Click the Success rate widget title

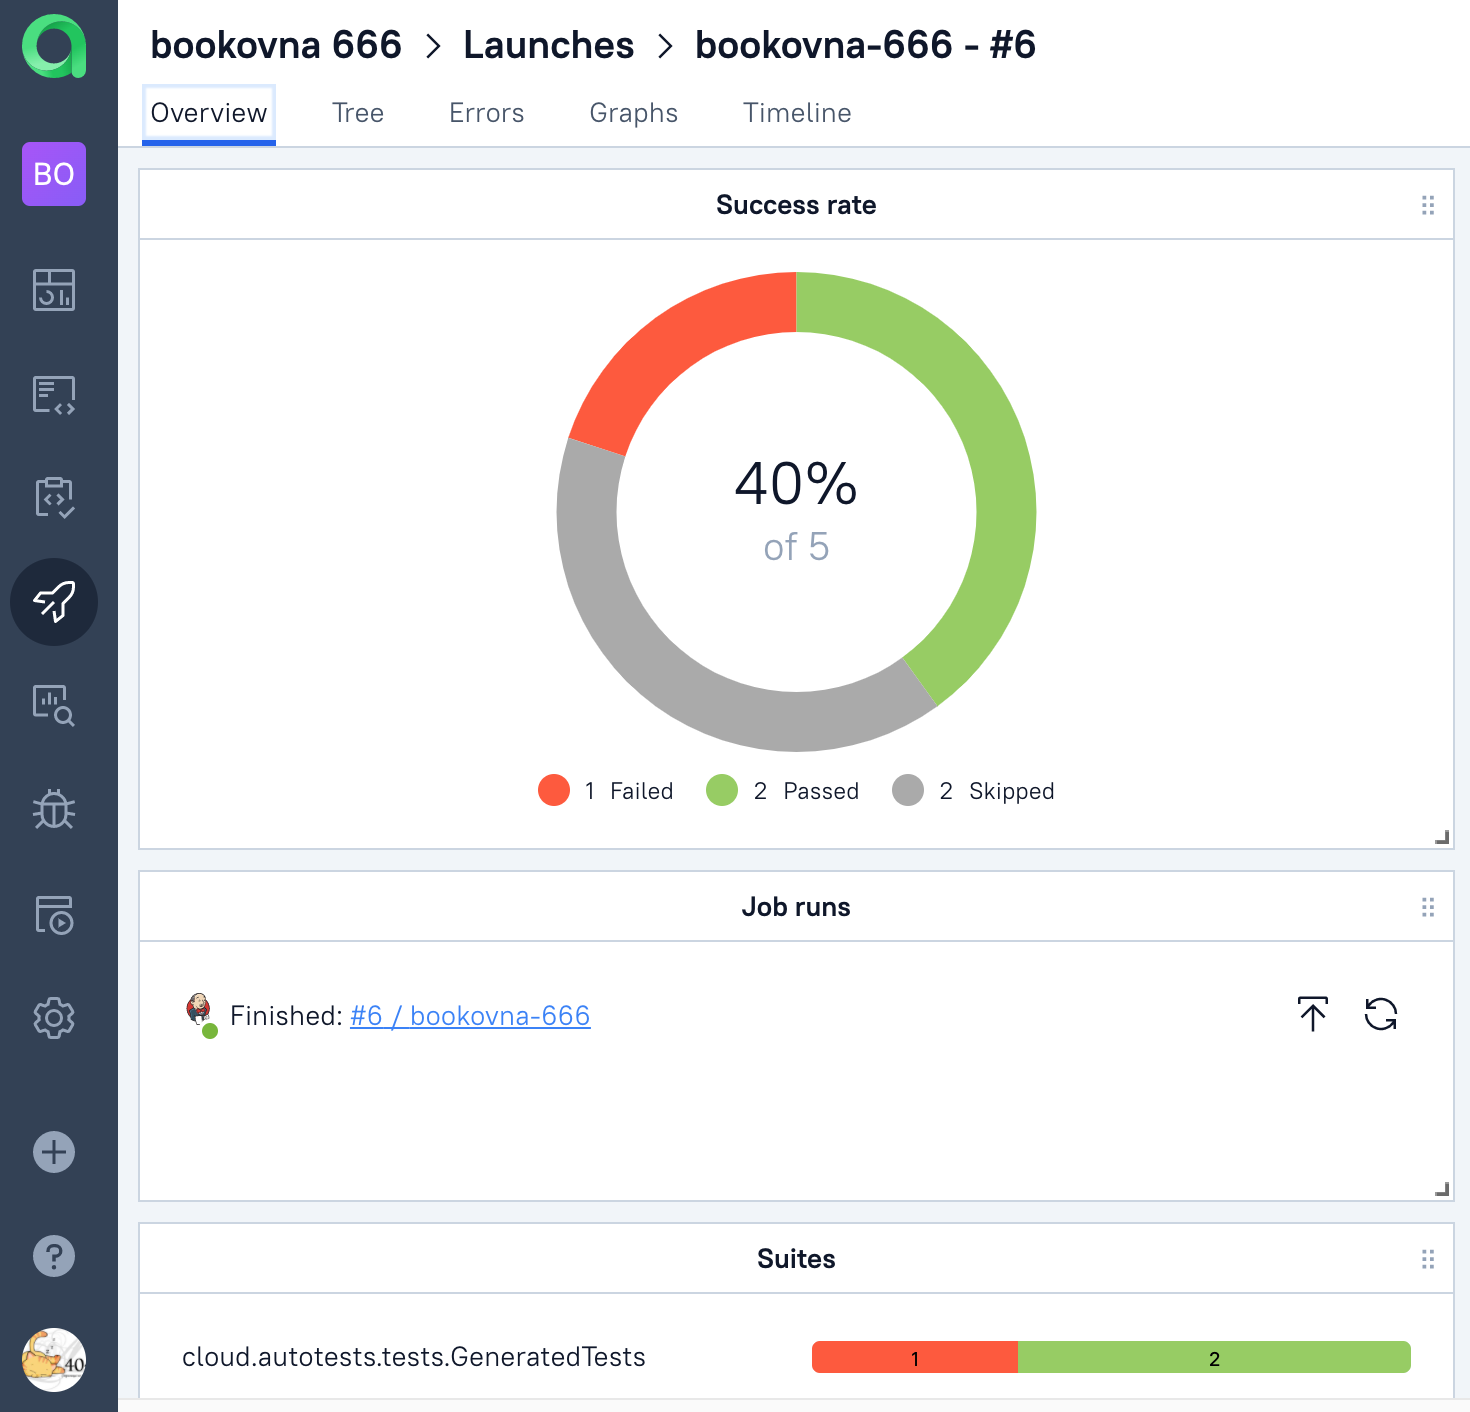796,205
